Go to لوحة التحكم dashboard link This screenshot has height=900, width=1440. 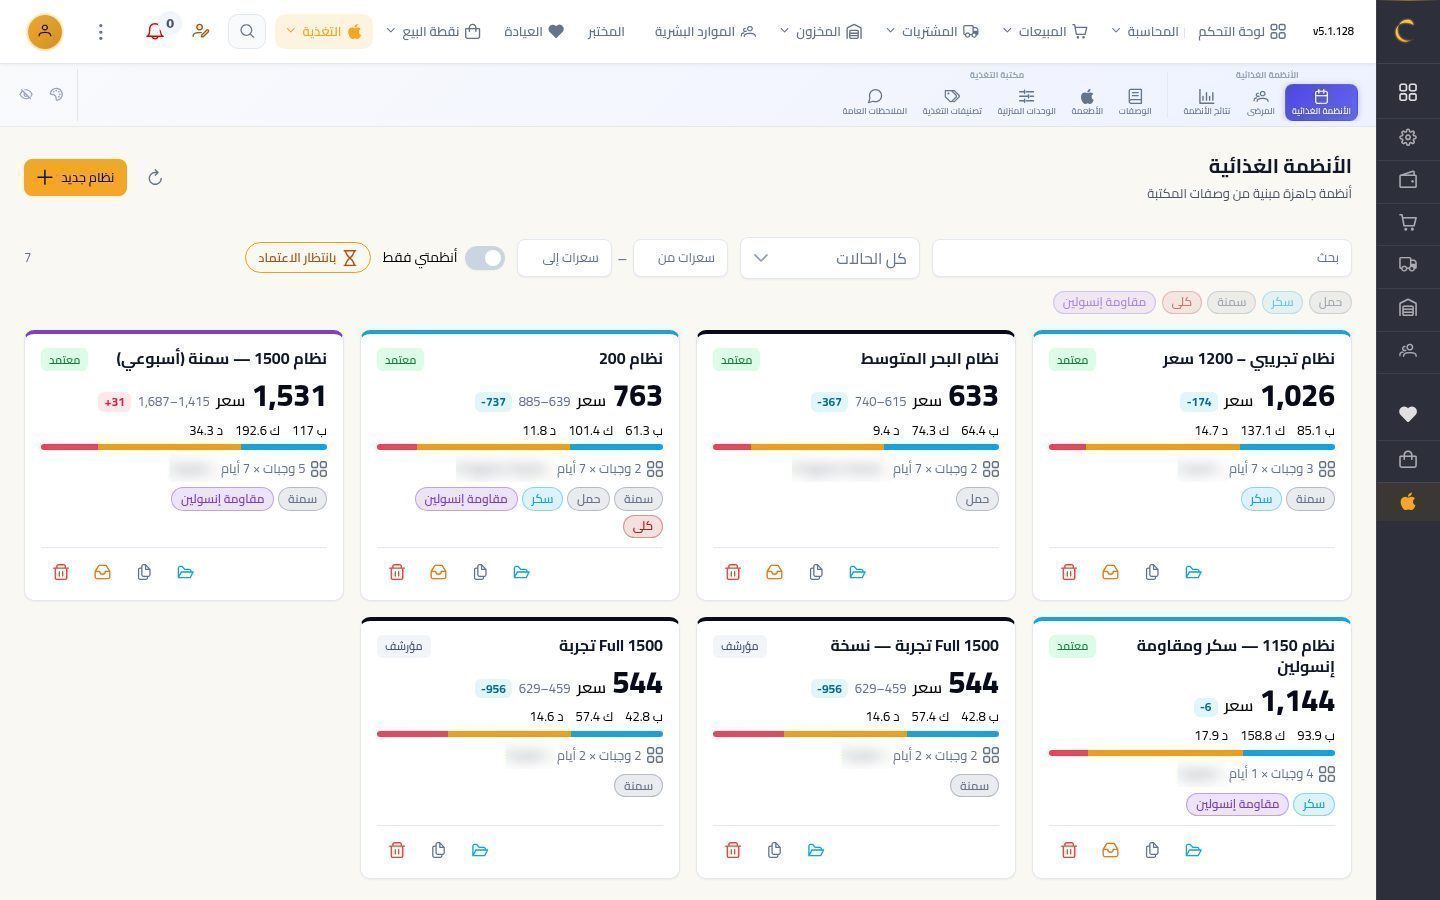(1242, 32)
